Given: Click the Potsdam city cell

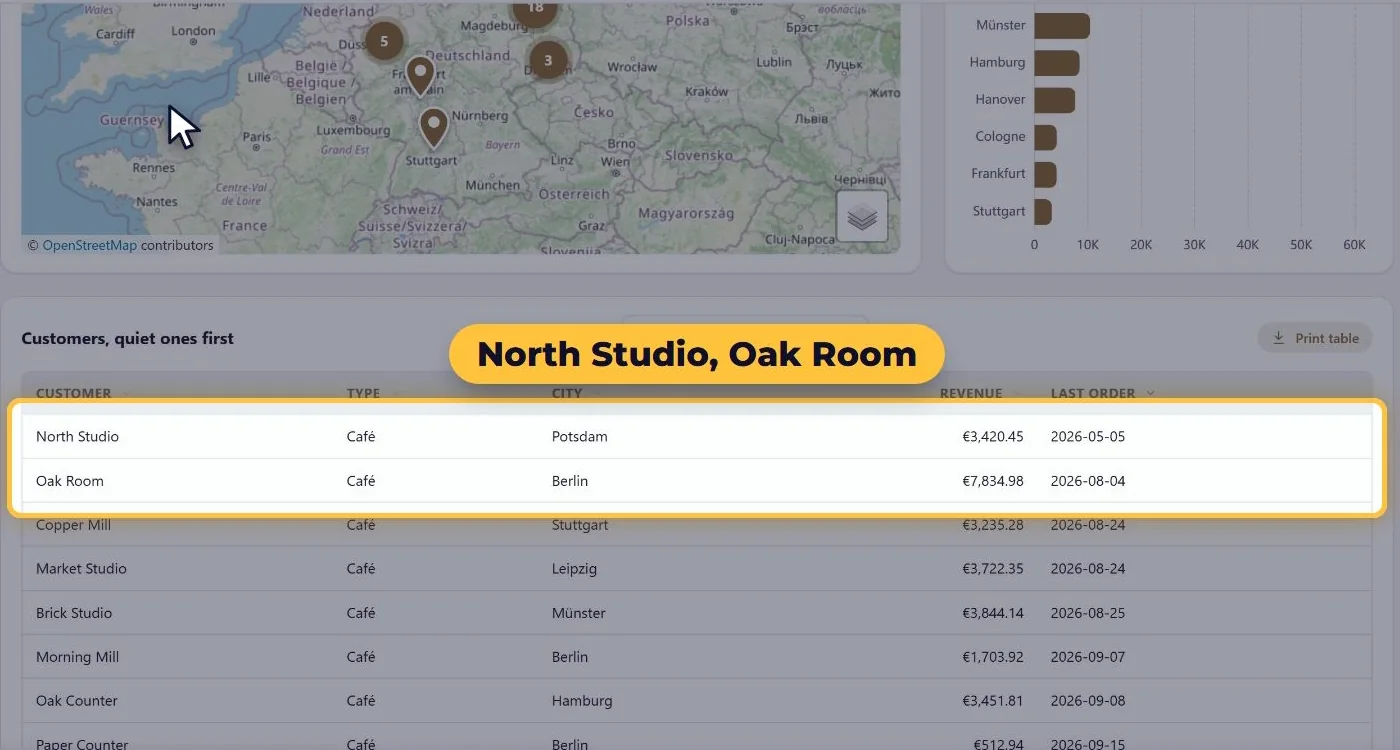Looking at the screenshot, I should [580, 437].
